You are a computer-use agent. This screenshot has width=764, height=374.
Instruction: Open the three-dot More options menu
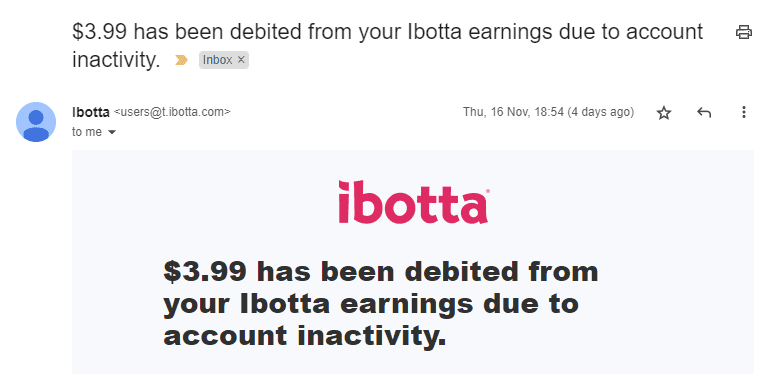(x=744, y=112)
